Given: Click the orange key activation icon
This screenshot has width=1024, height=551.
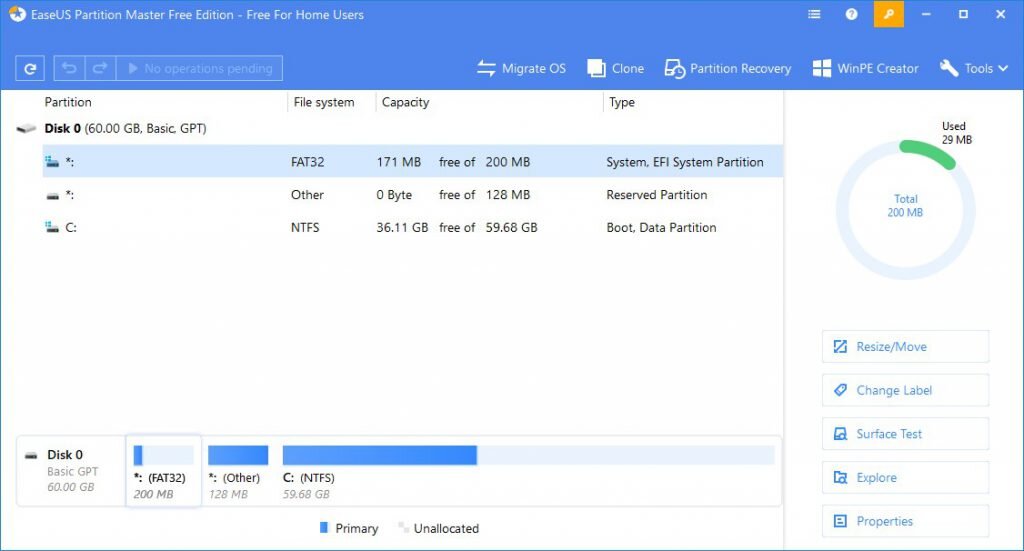Looking at the screenshot, I should (x=889, y=14).
